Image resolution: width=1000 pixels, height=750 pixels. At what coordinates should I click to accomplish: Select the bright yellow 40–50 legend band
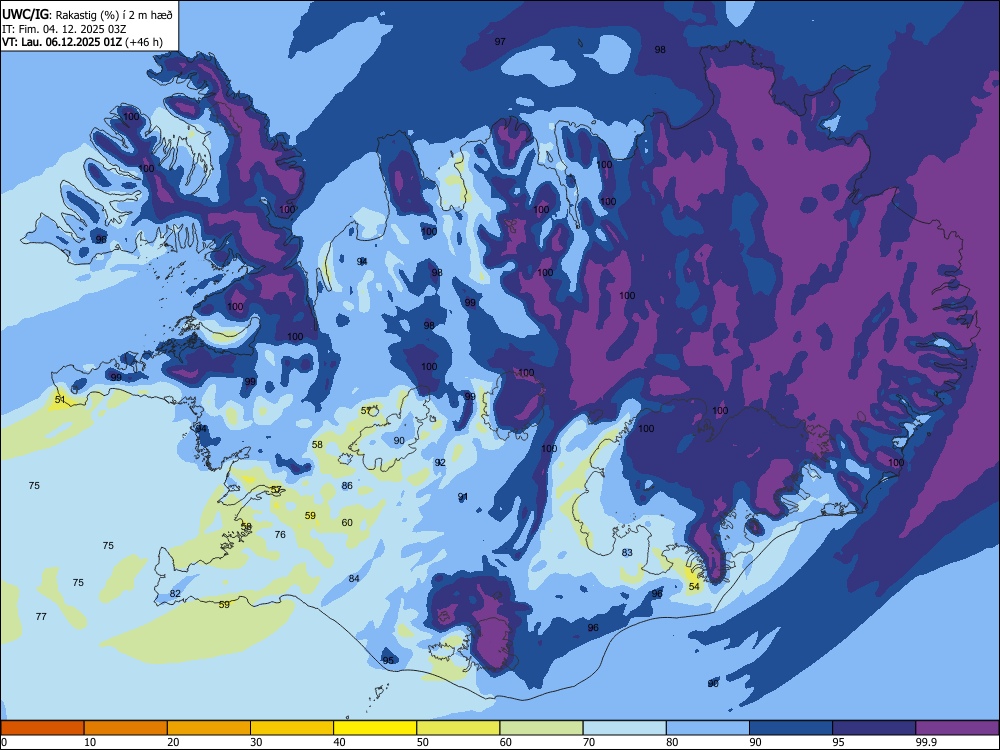tap(375, 728)
